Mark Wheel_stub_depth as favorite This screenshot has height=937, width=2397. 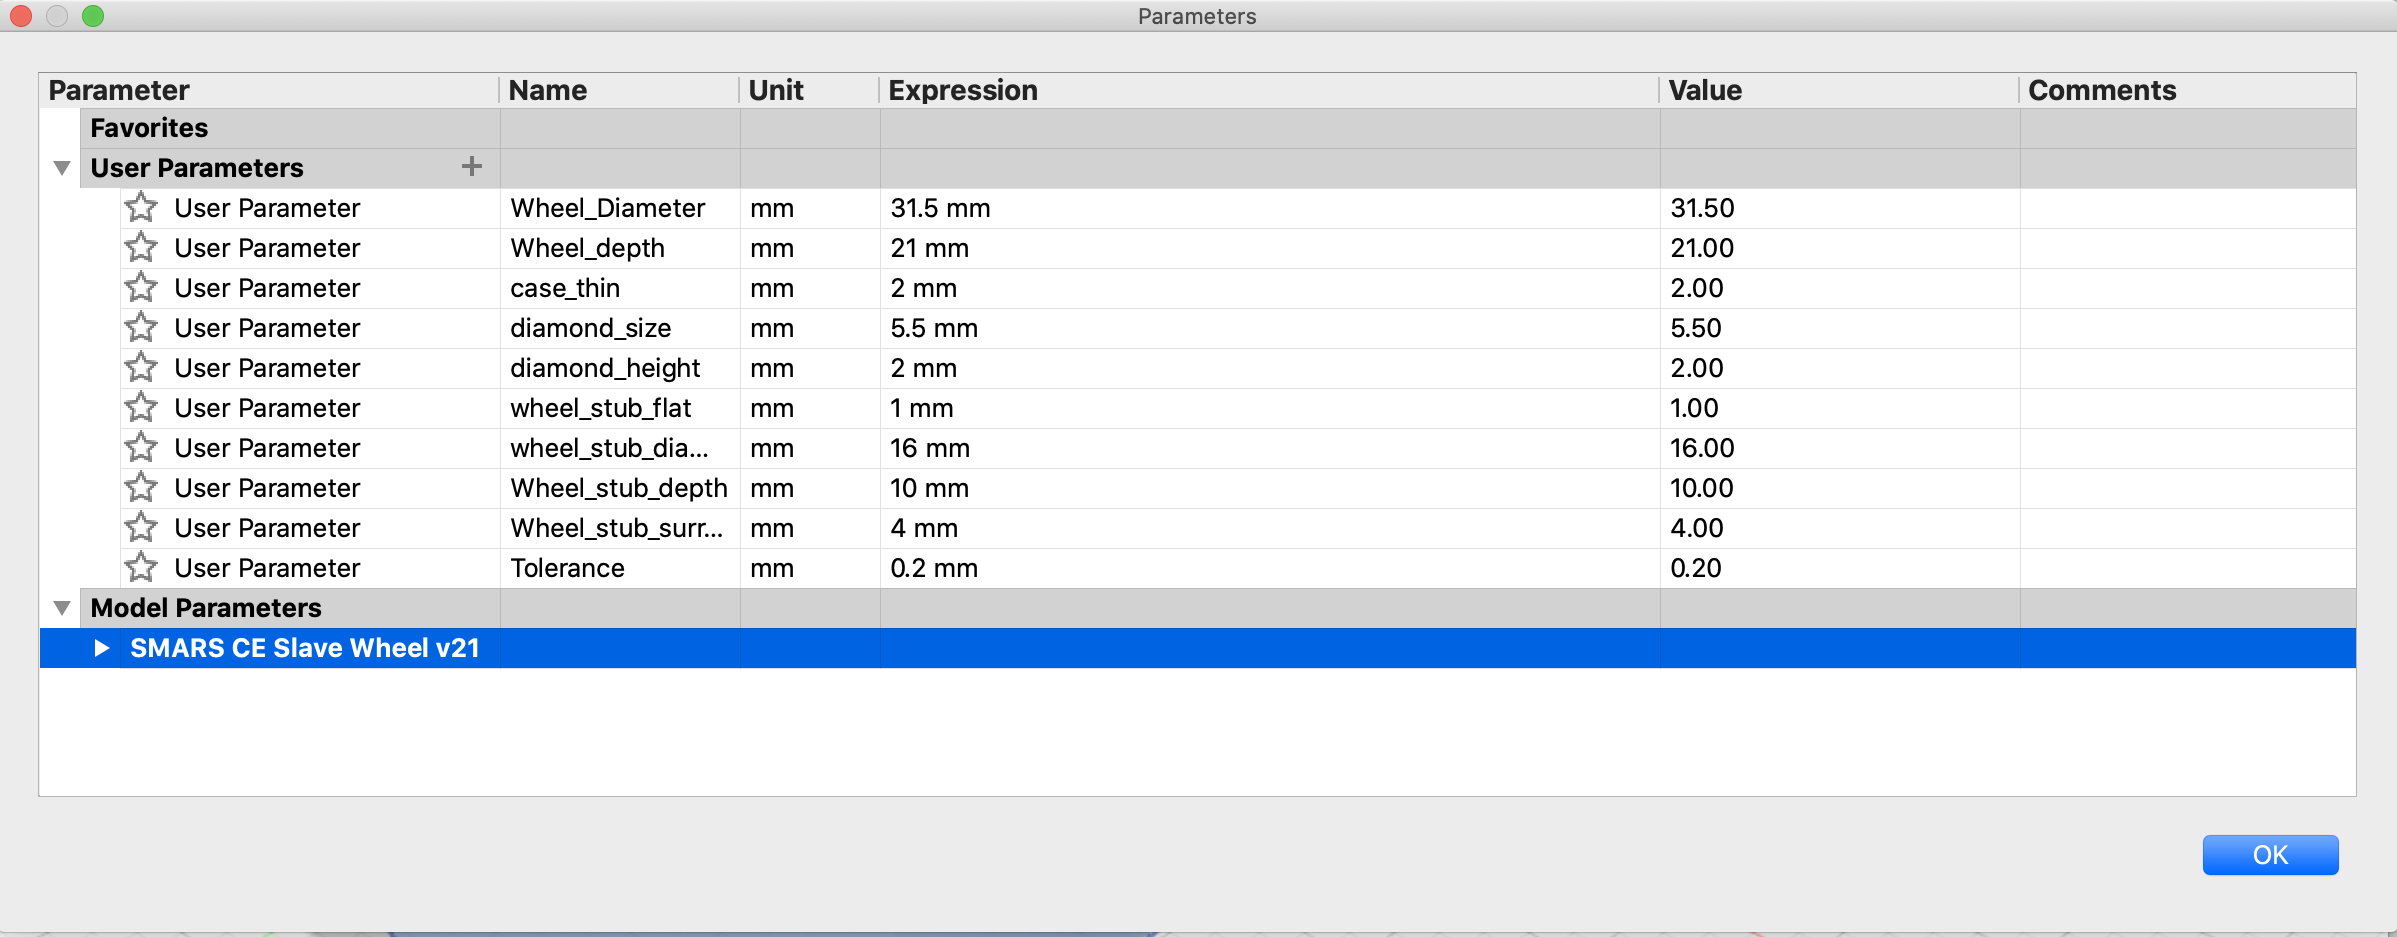click(141, 488)
